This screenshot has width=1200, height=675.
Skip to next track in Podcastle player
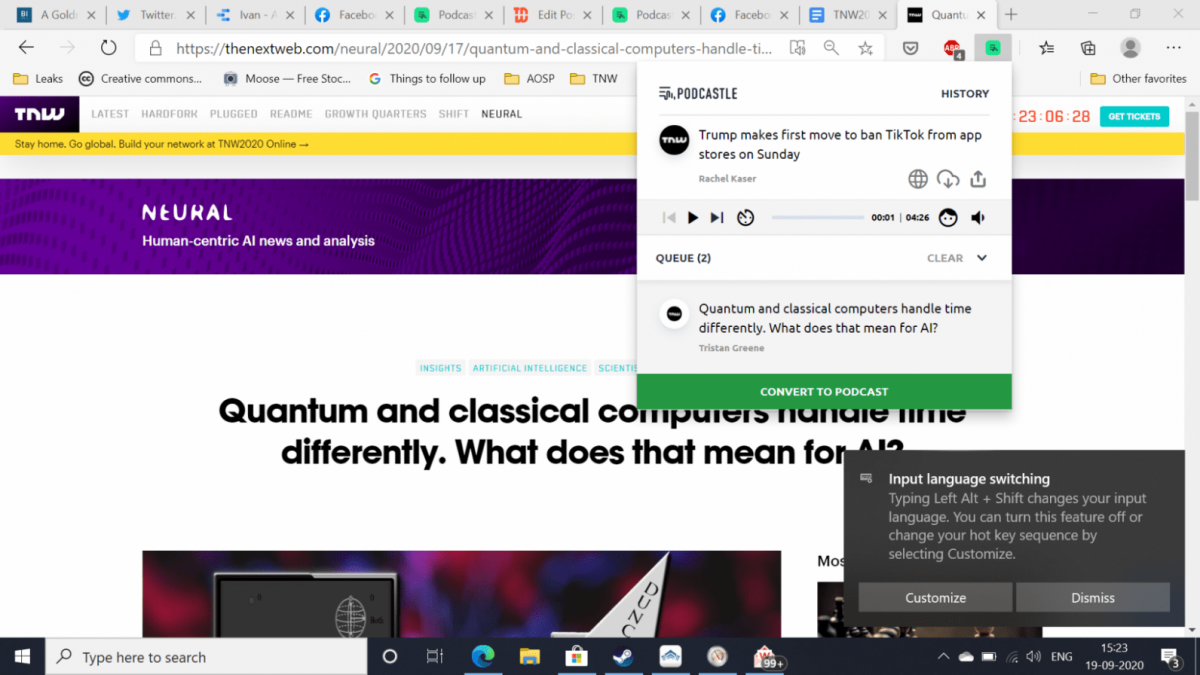click(x=717, y=217)
